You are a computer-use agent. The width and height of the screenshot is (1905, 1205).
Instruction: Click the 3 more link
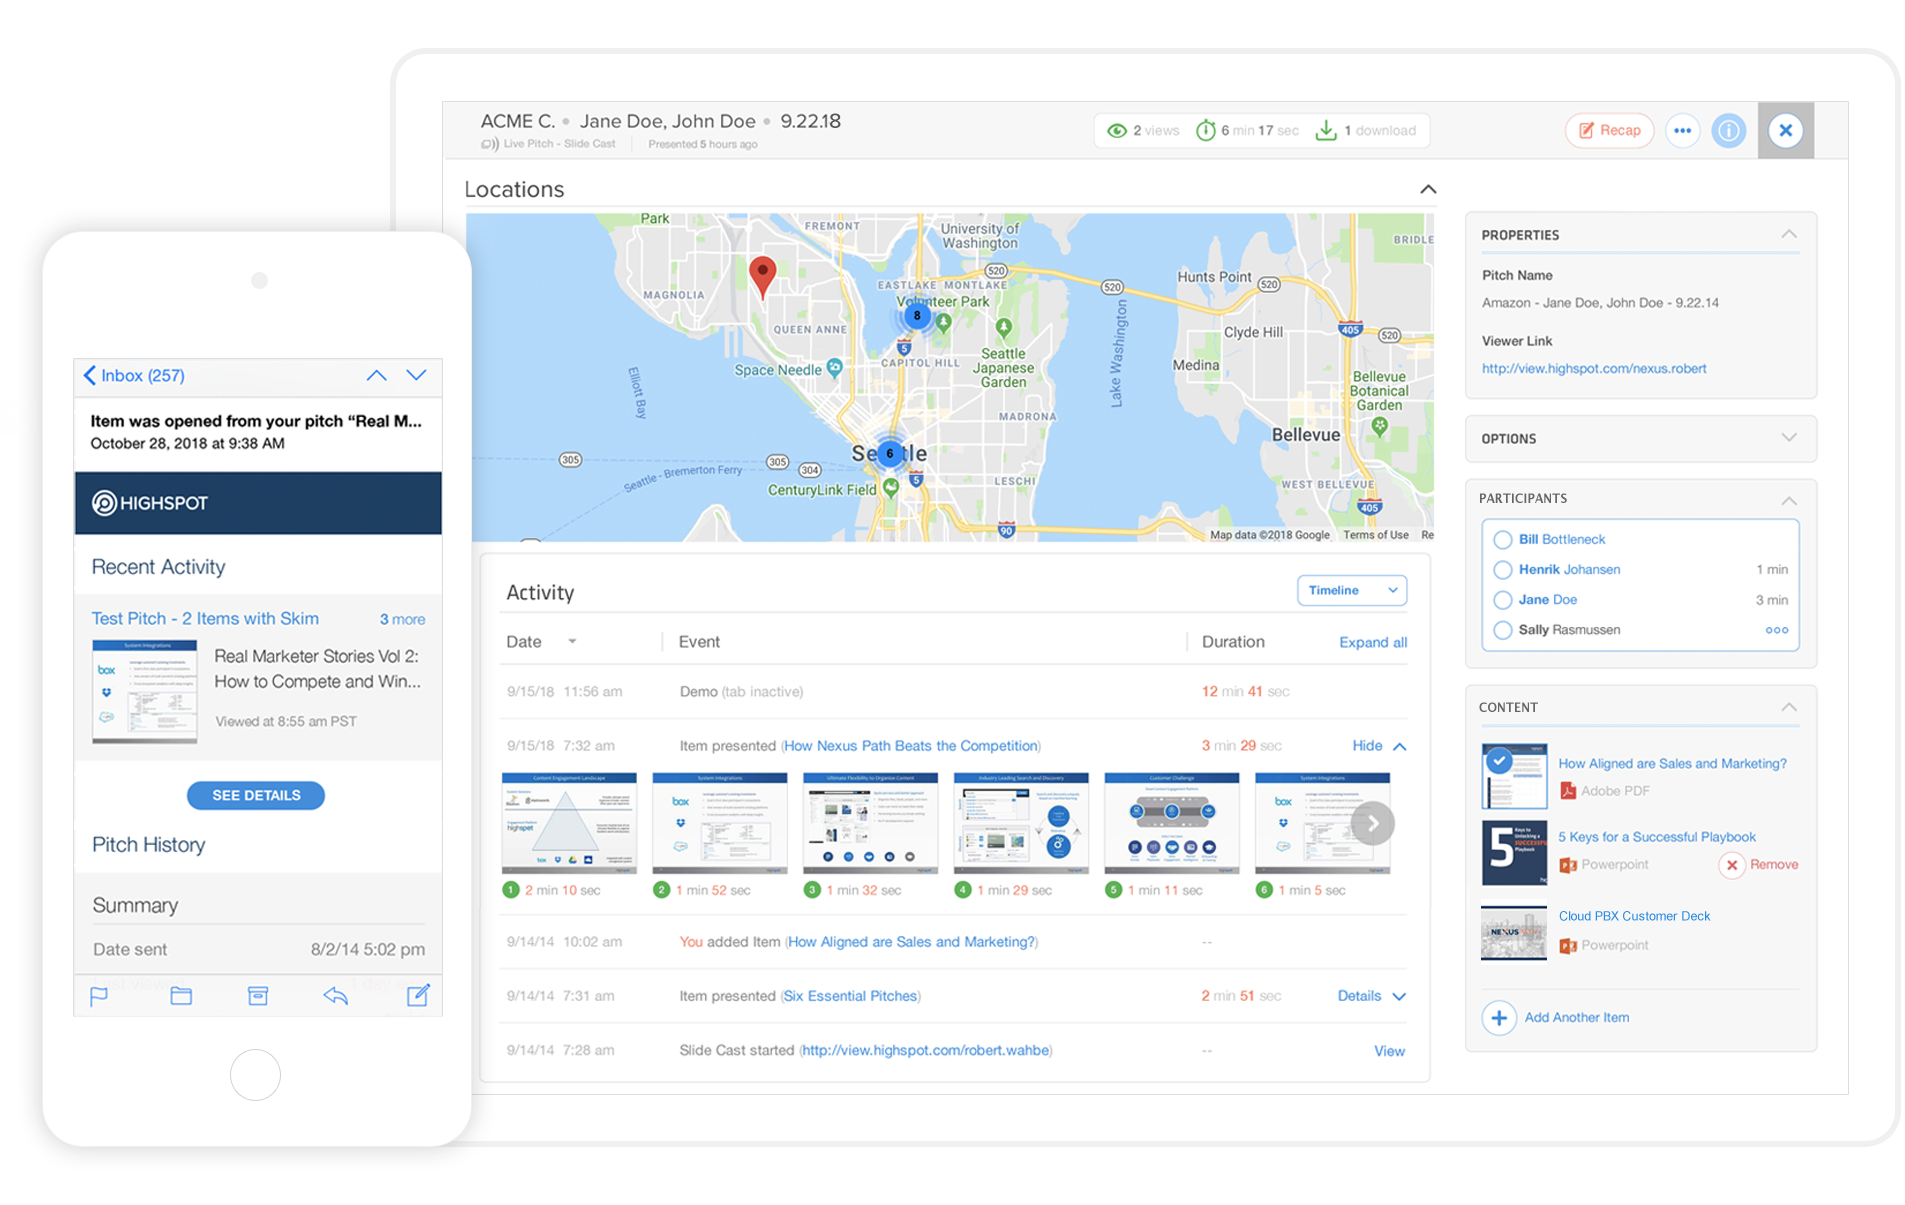point(402,619)
